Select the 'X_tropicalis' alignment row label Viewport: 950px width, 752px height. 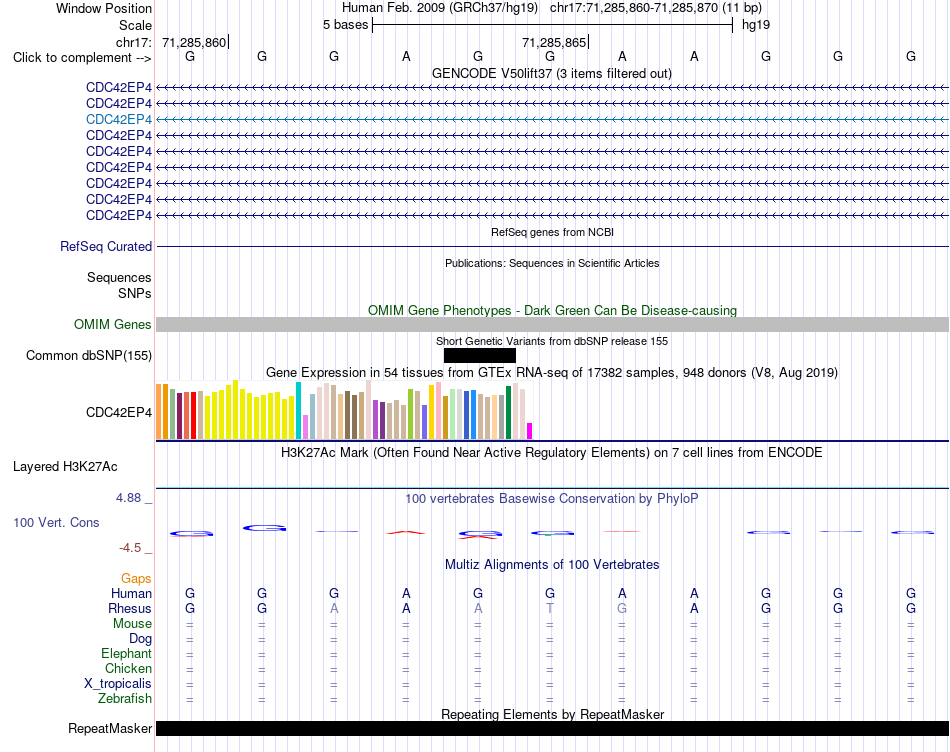[118, 684]
